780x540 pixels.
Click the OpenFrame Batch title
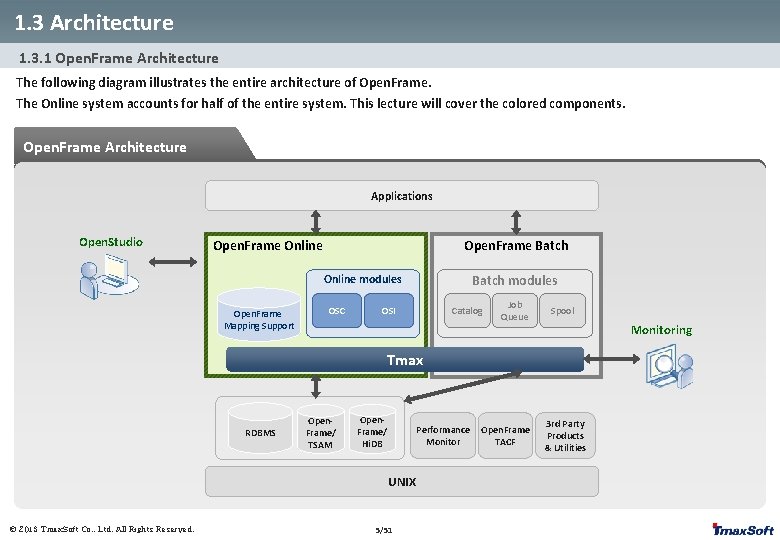[516, 246]
